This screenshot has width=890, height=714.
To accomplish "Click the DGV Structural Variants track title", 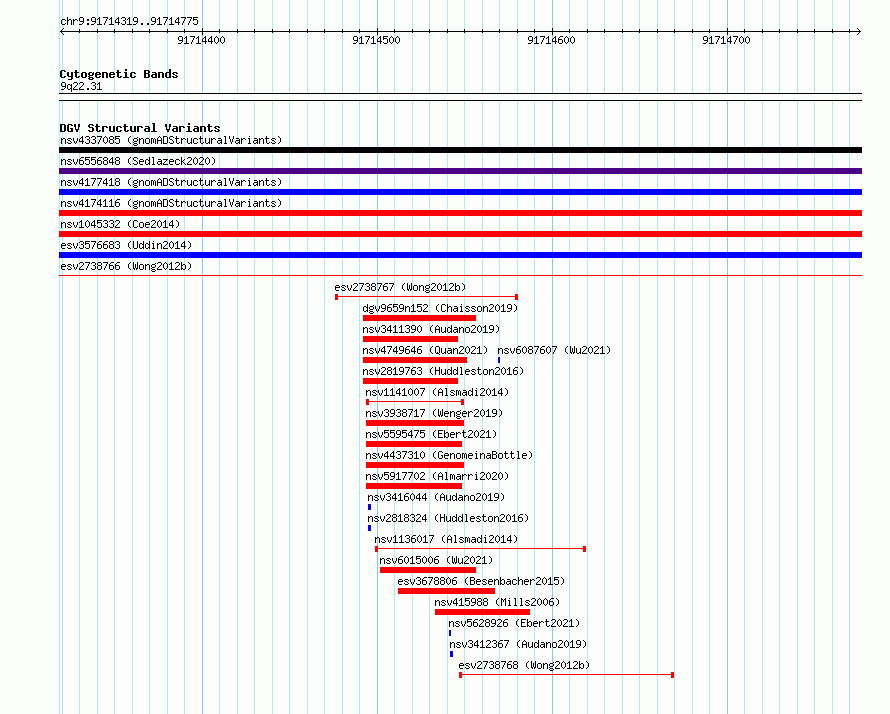I will [140, 128].
